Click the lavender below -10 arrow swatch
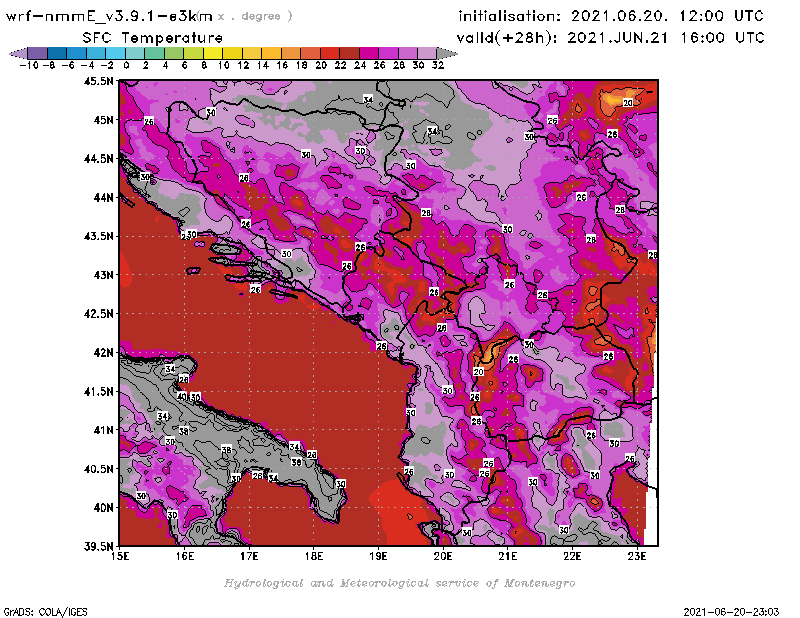 (x=18, y=53)
